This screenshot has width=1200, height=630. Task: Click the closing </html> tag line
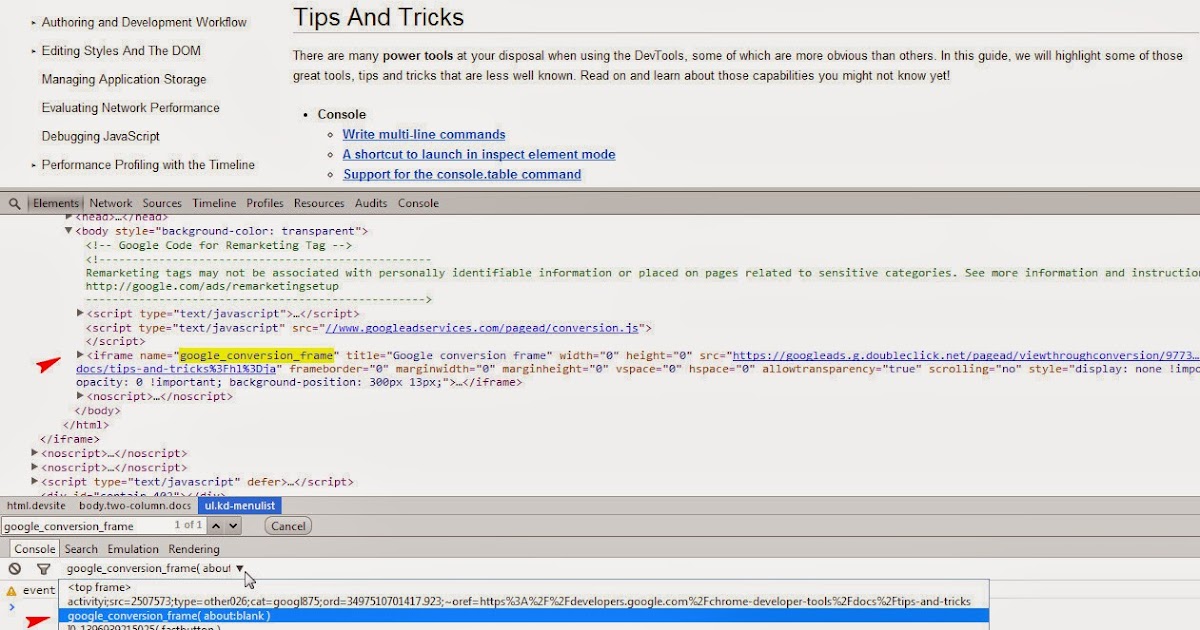pos(86,425)
